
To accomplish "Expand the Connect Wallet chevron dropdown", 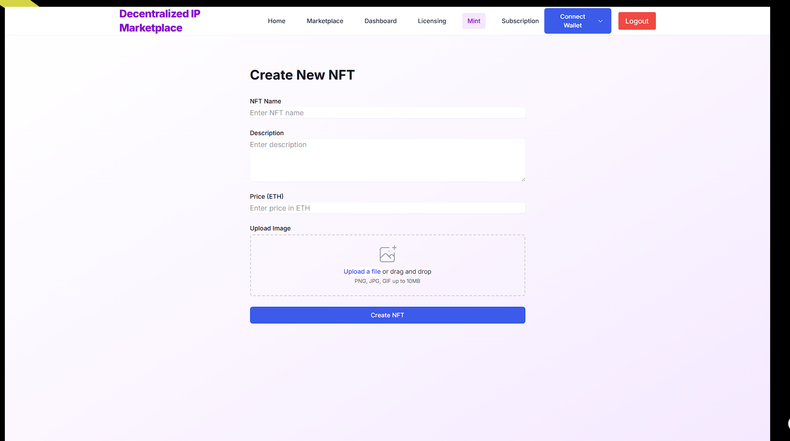I will click(600, 21).
